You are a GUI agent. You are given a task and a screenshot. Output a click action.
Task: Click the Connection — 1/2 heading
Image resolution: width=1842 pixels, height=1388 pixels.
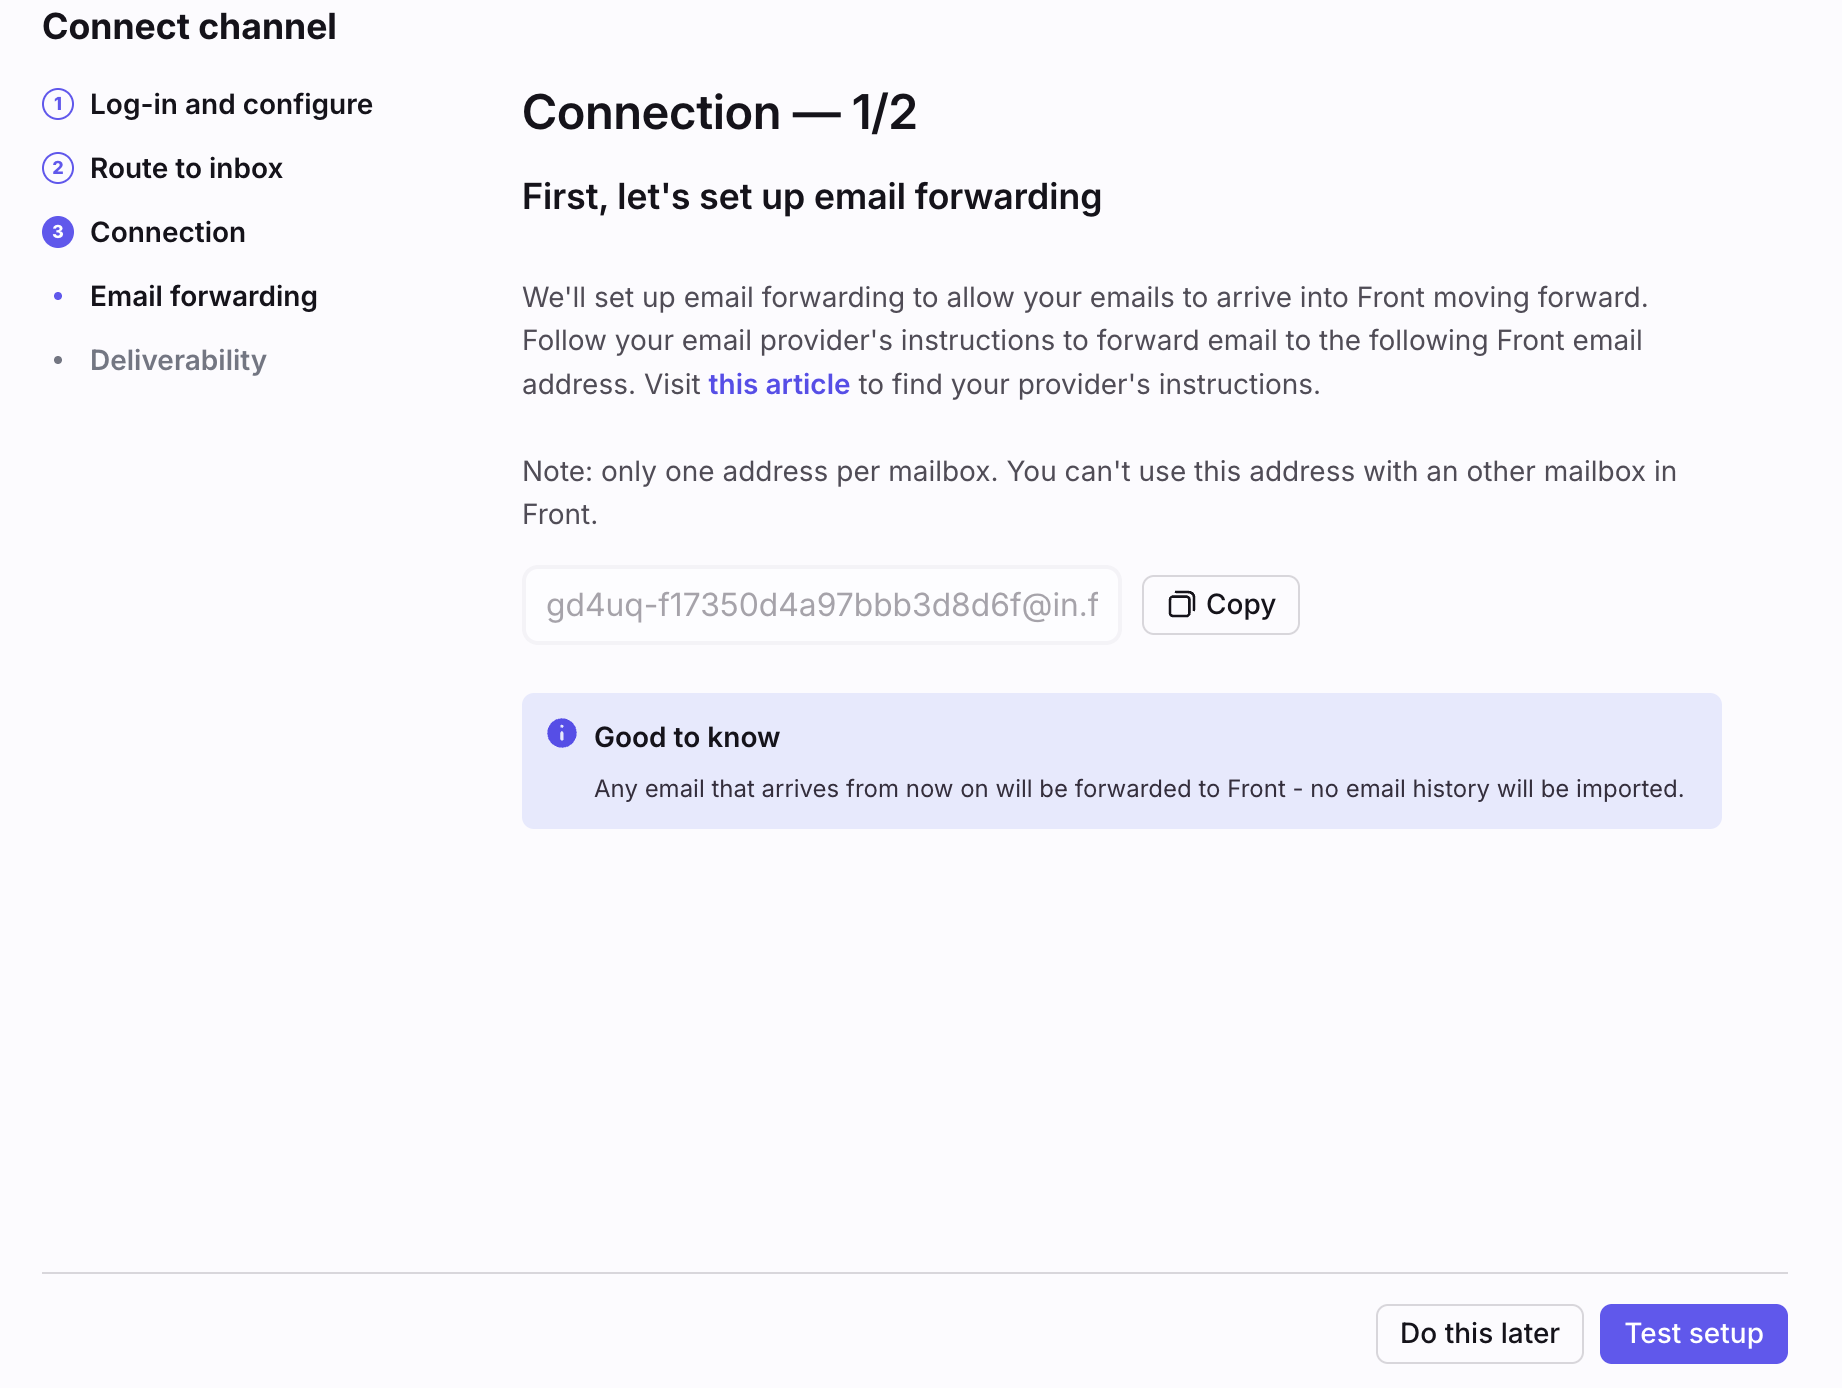pos(719,112)
